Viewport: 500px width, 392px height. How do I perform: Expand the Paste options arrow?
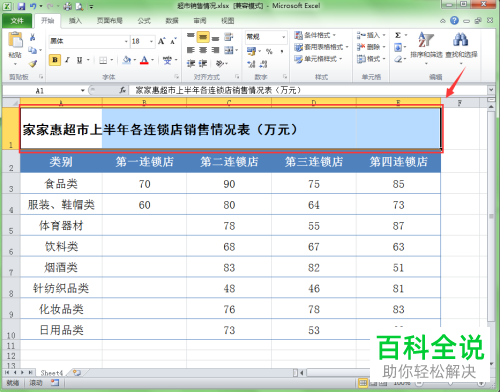pos(15,63)
